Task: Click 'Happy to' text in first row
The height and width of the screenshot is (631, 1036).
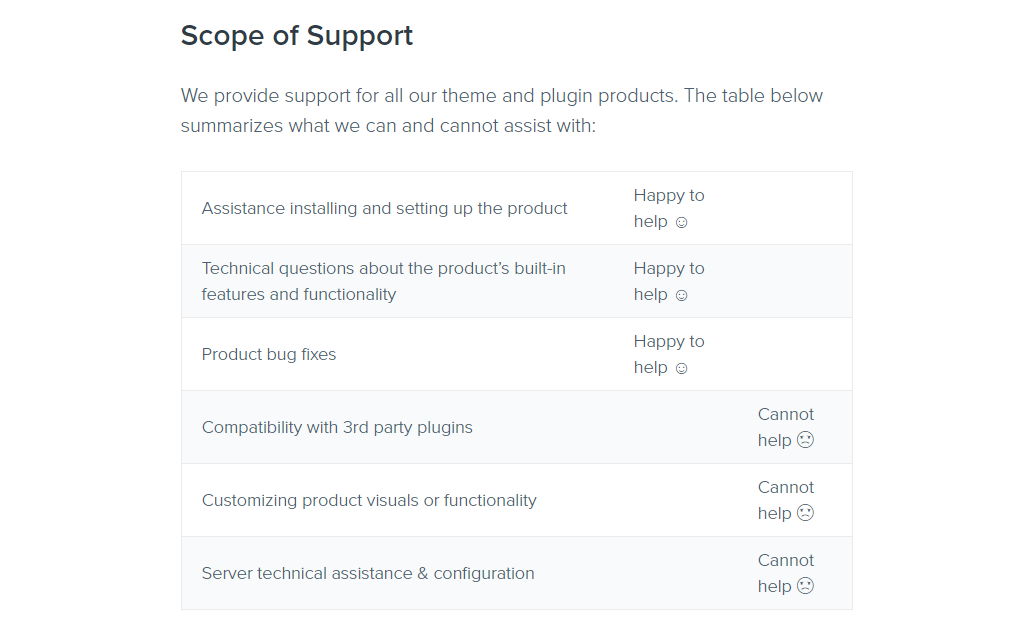Action: pyautogui.click(x=669, y=196)
